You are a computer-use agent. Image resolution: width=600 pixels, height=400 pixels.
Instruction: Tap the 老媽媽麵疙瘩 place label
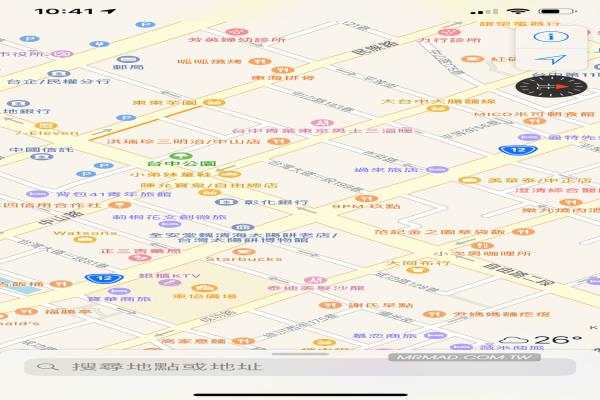click(x=501, y=314)
